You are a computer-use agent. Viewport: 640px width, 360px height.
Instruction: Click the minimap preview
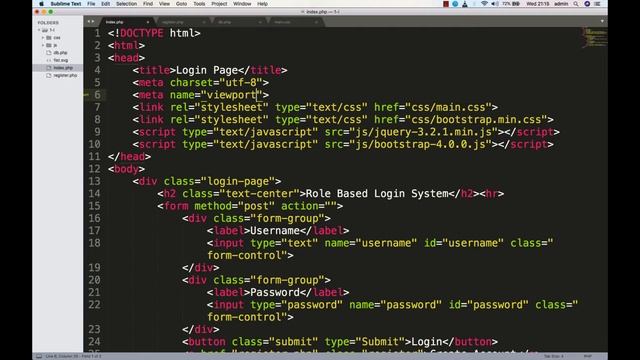(593, 38)
